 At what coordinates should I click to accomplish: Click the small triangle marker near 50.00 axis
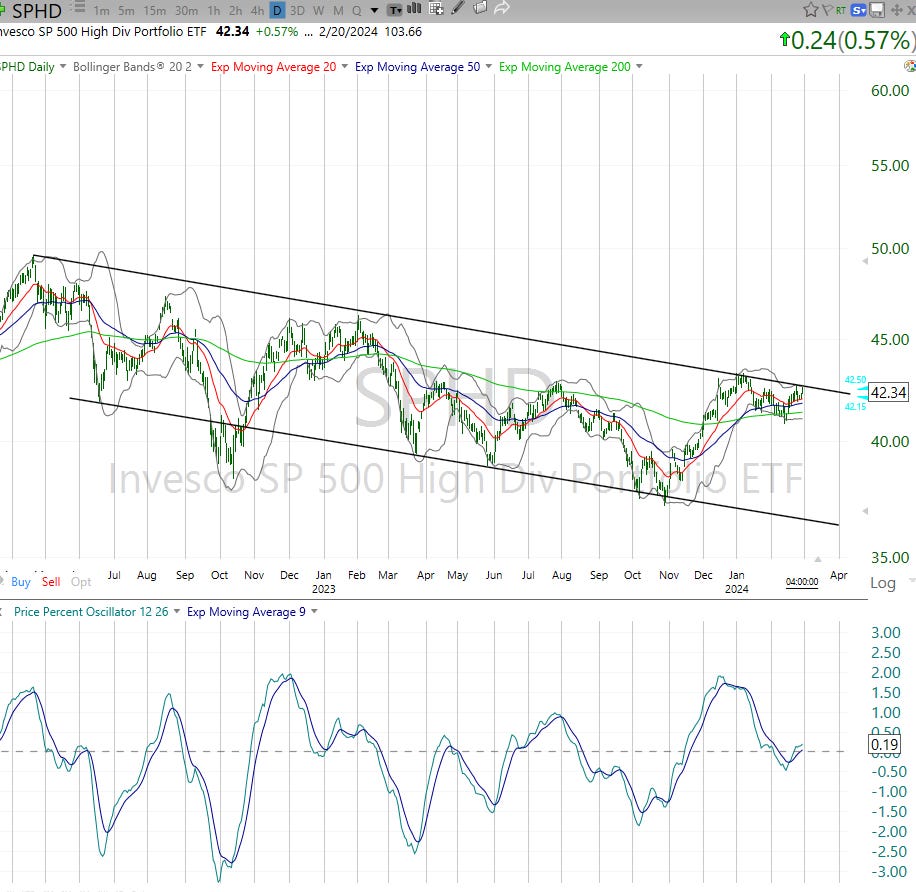tap(865, 261)
